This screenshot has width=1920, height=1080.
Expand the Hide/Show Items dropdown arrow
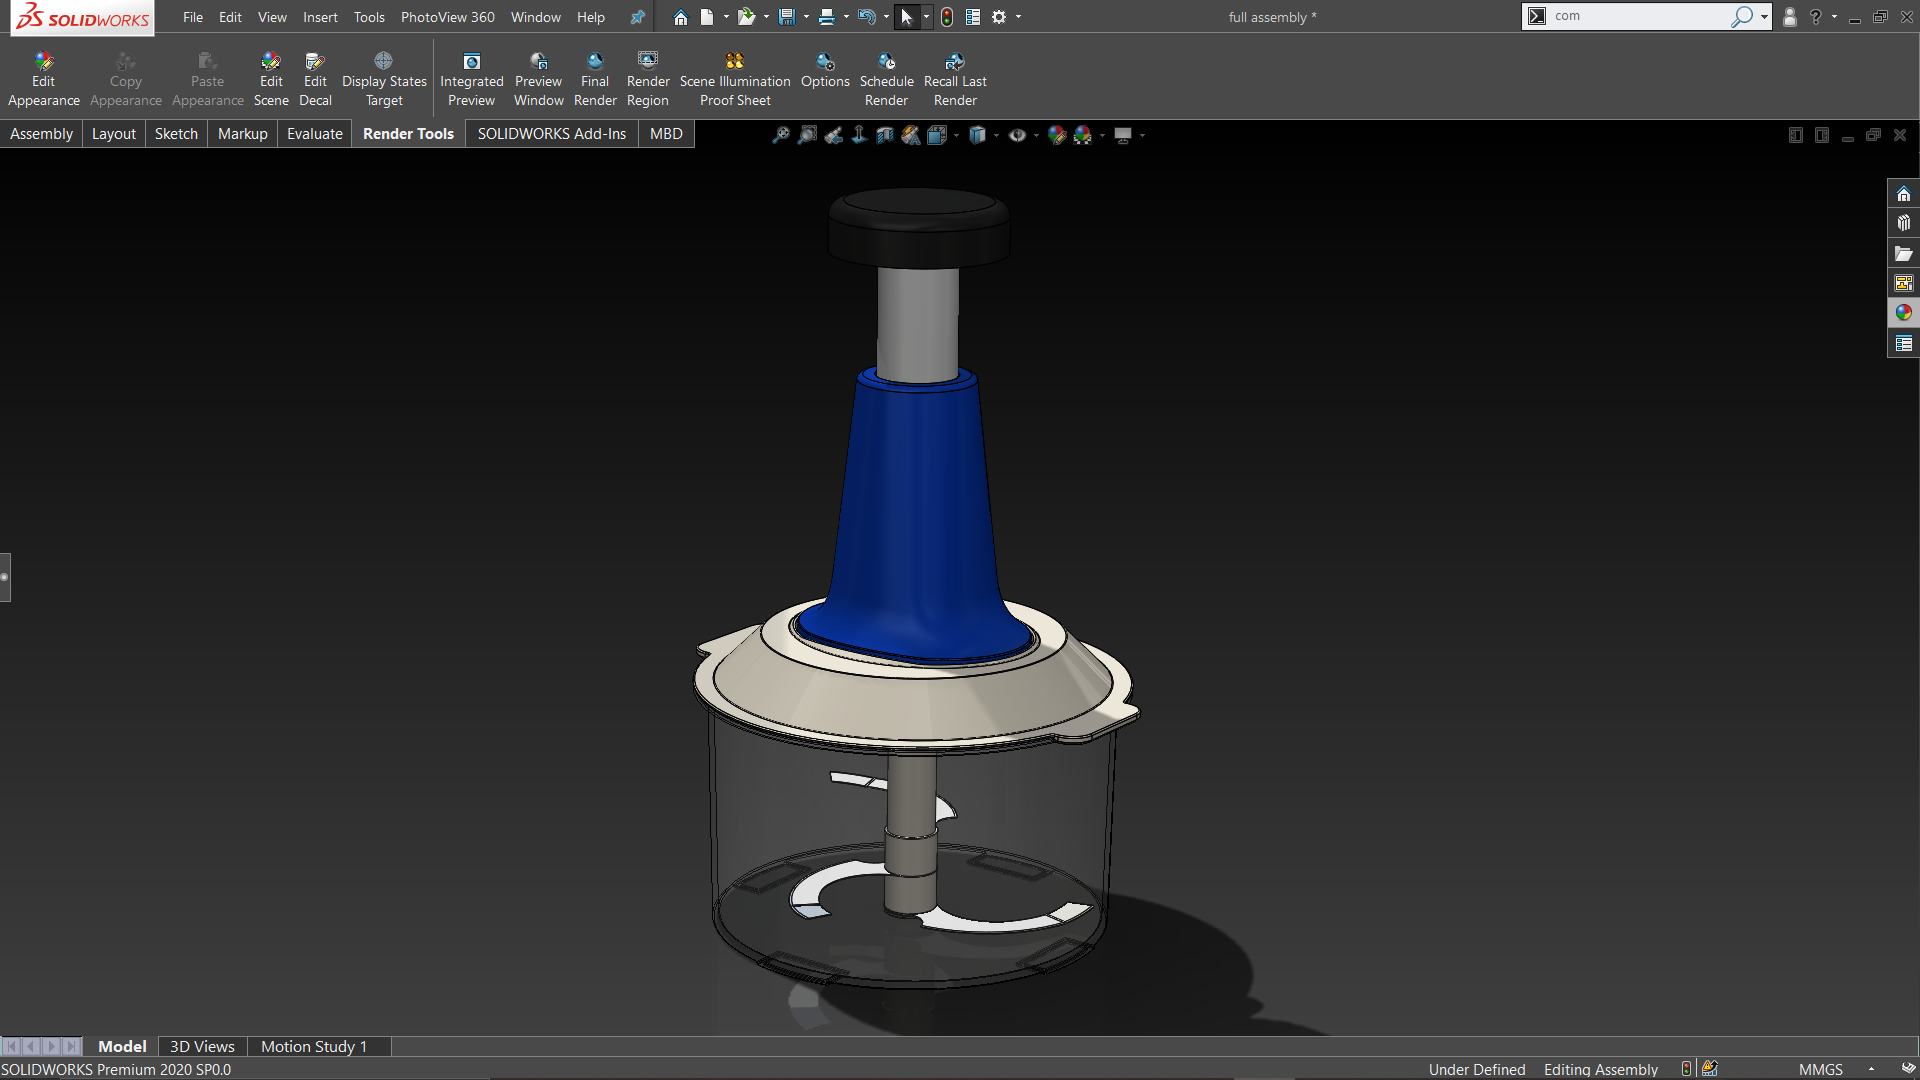1036,135
